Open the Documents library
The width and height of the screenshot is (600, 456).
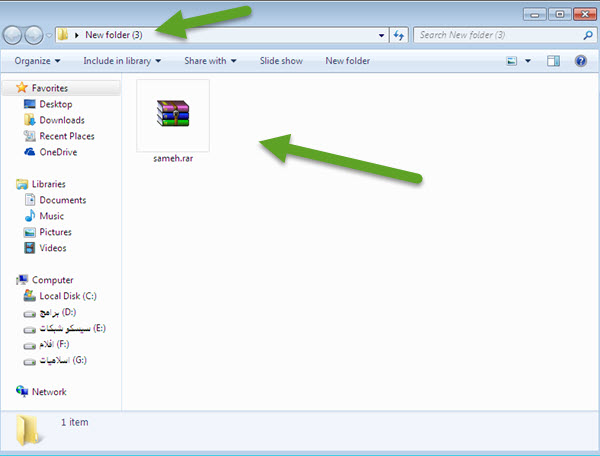(63, 200)
